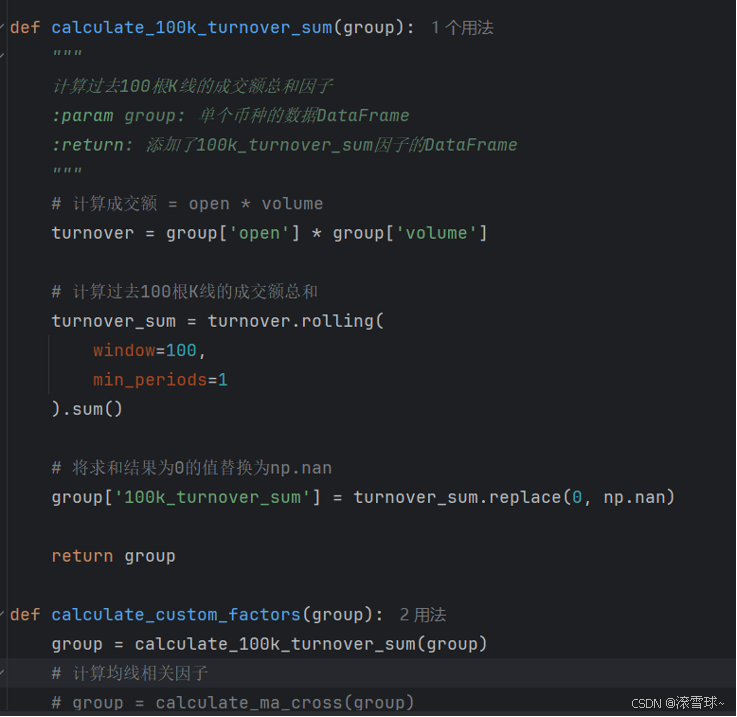Viewport: 737px width, 717px height.
Task: Open the '1 个用法' usages hint
Action: point(463,28)
